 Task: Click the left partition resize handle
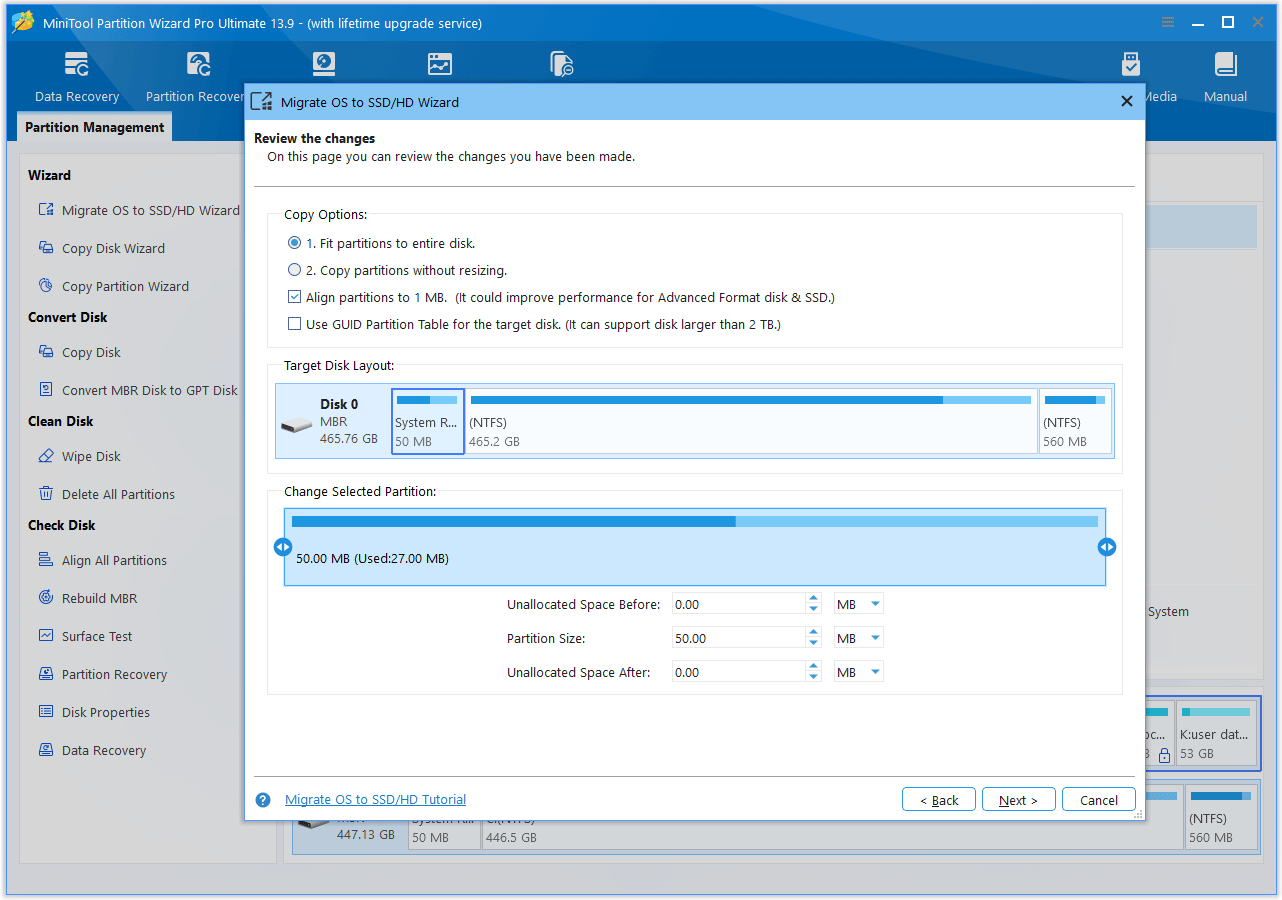pos(283,547)
